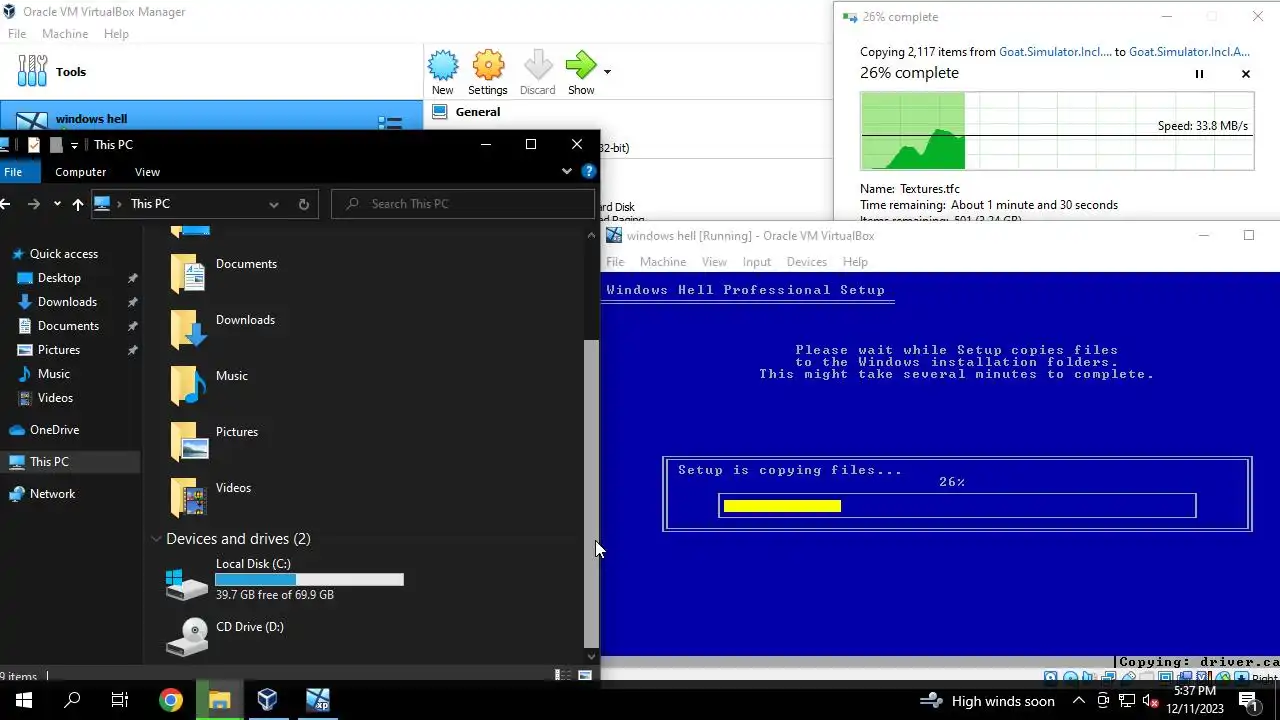This screenshot has height=720, width=1280.
Task: Open Documents in the navigation pane
Action: (68, 326)
